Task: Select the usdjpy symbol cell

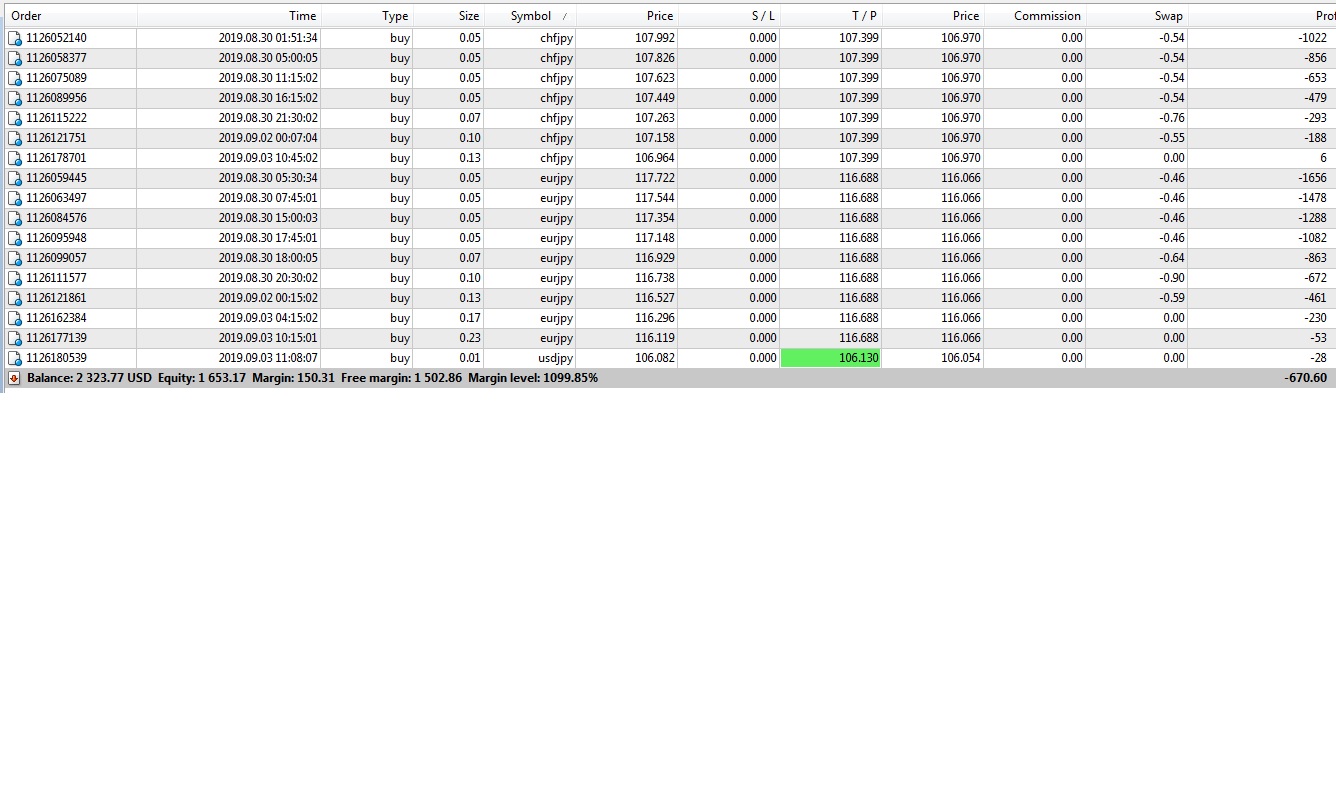Action: pyautogui.click(x=555, y=358)
